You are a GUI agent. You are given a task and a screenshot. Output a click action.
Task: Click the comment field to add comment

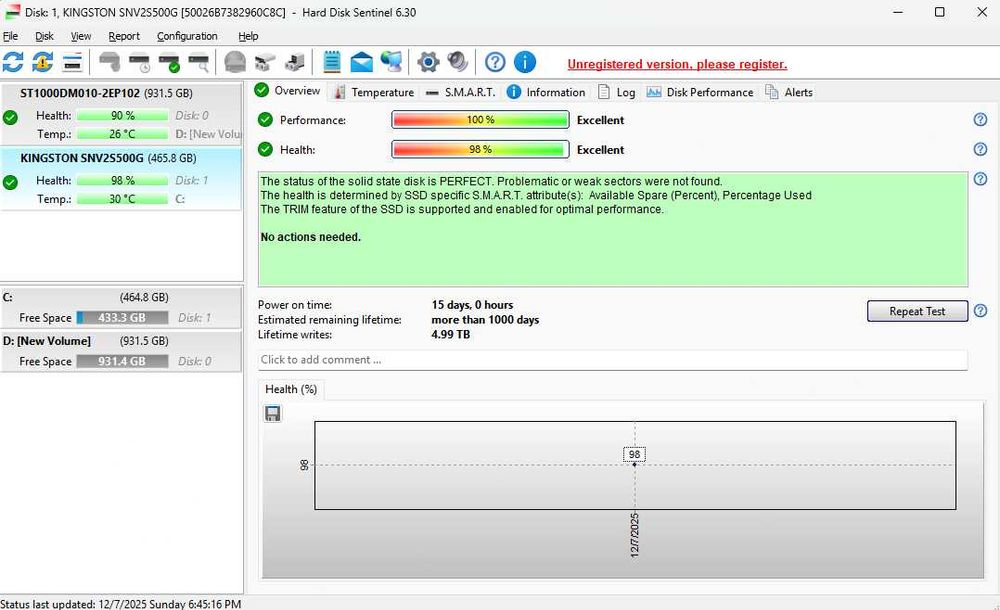612,360
